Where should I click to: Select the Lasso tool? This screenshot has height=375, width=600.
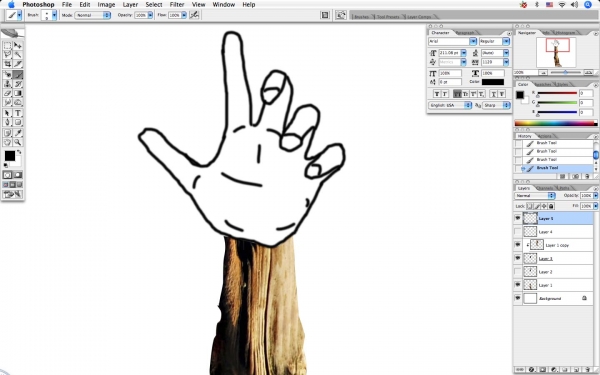click(7, 55)
